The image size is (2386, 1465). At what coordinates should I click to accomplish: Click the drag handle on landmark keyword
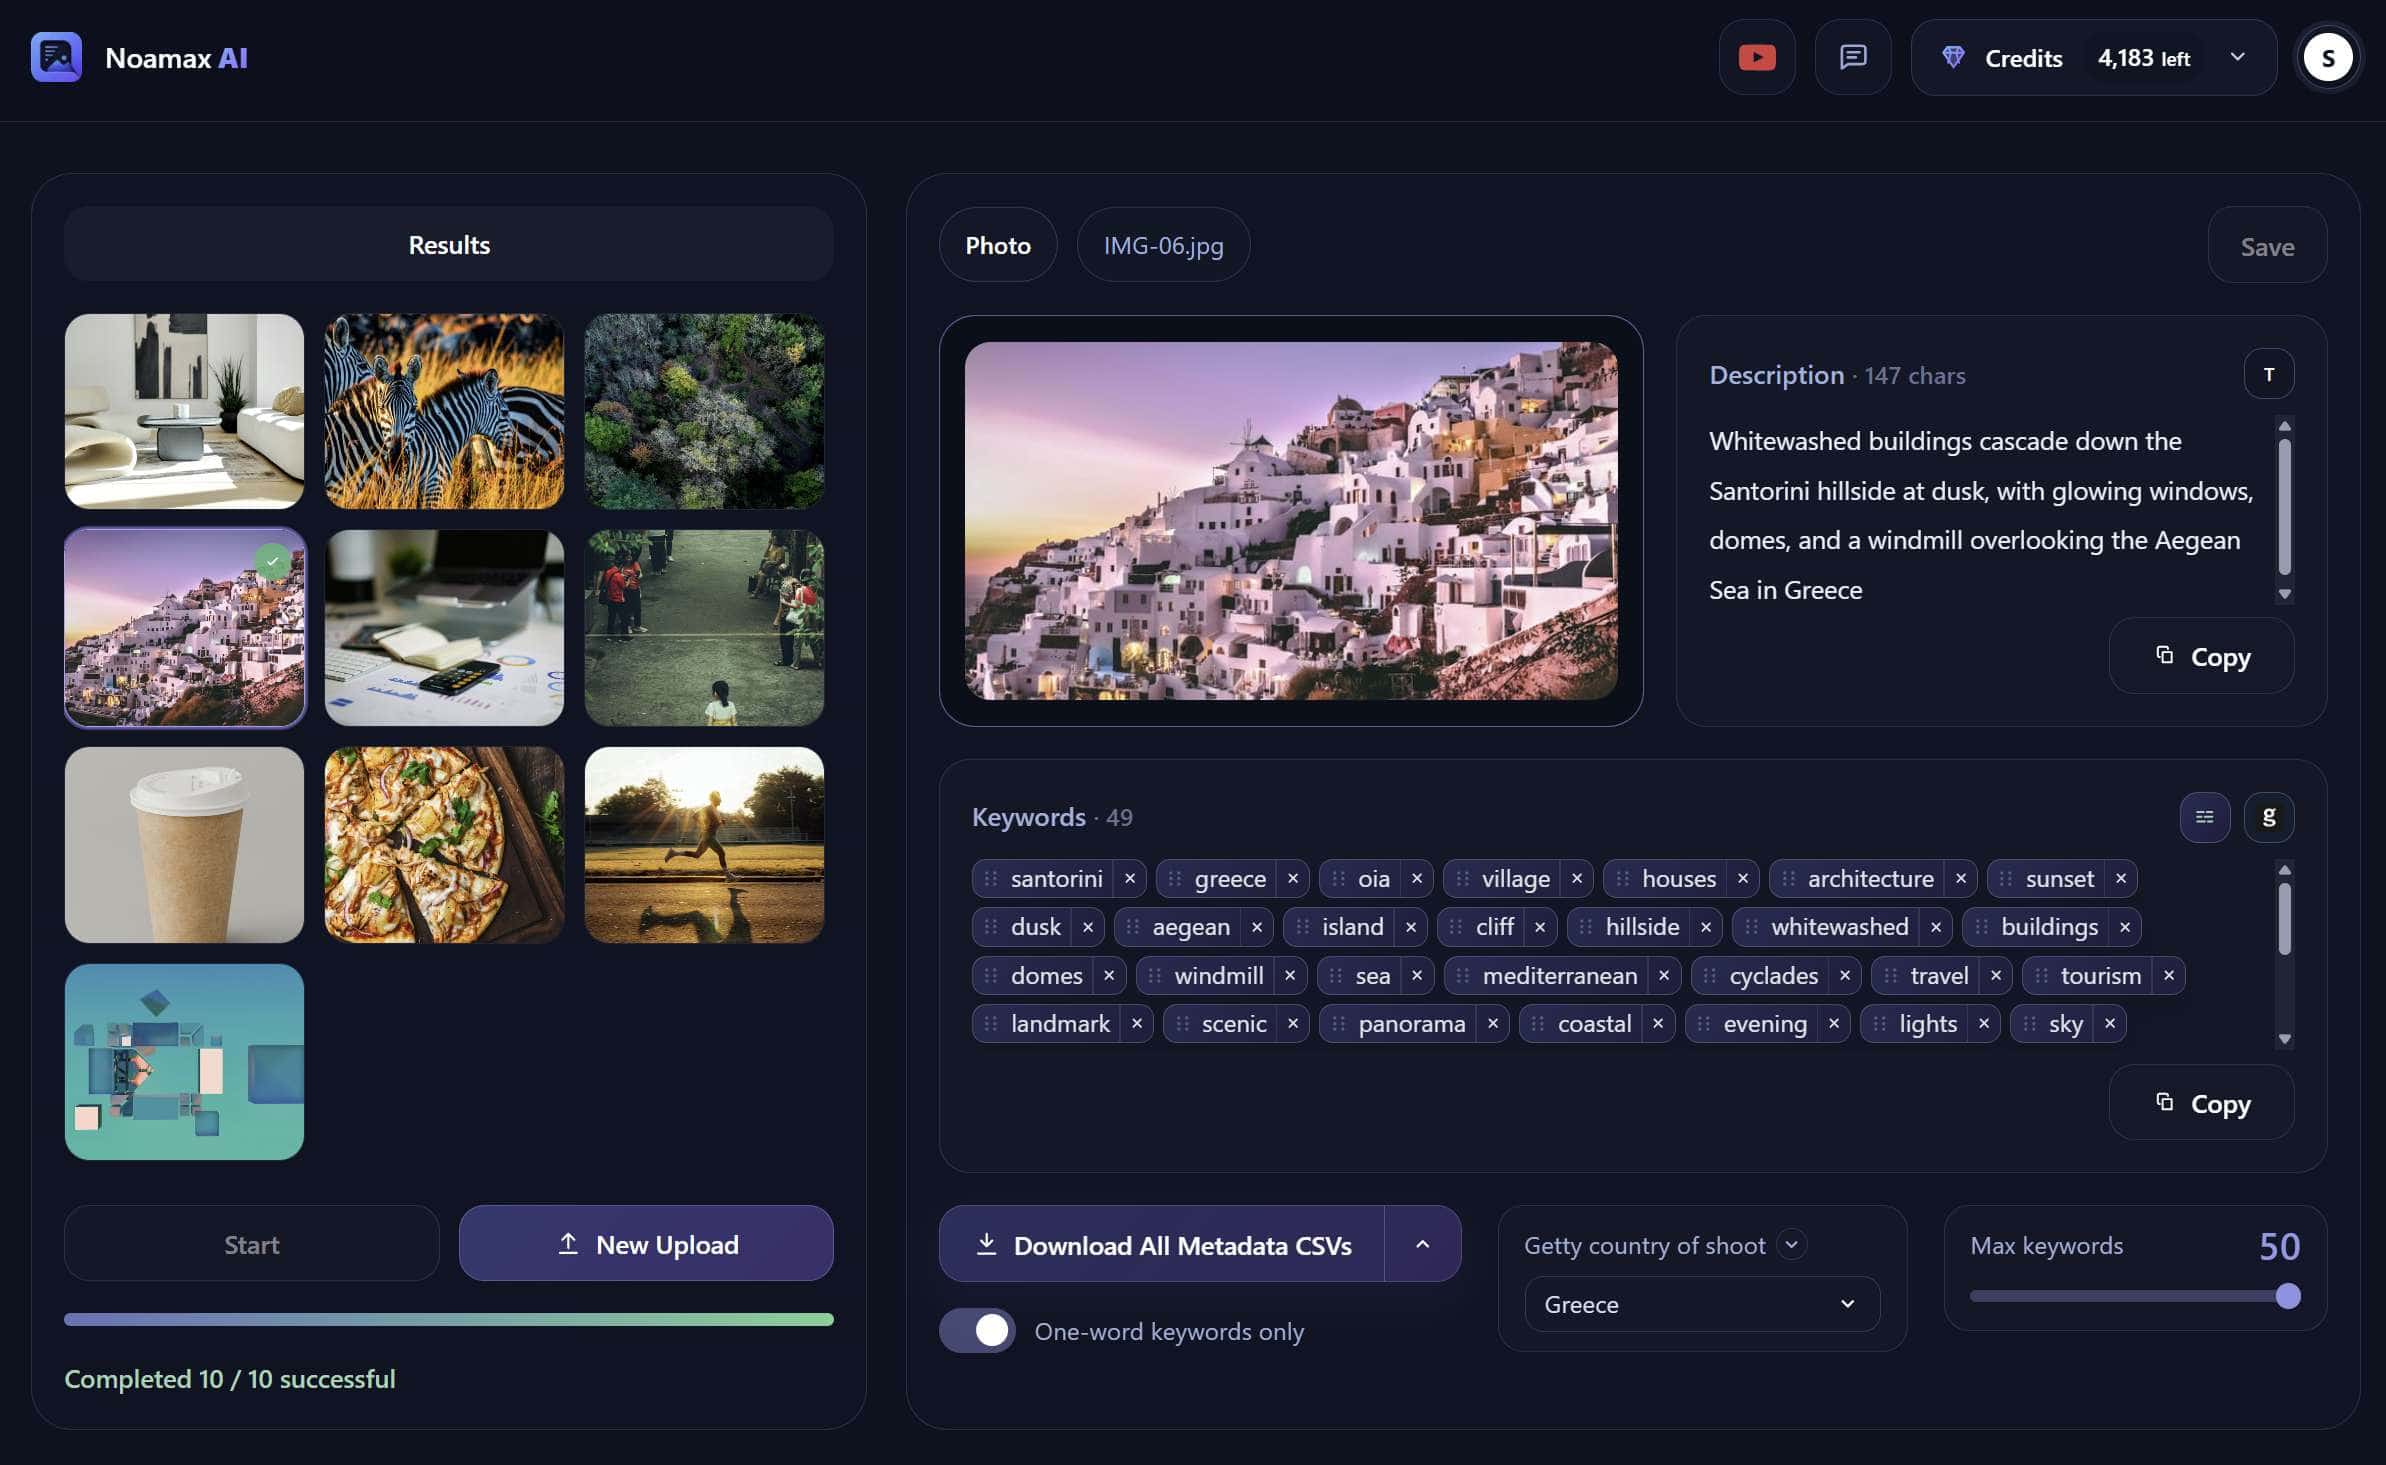click(x=991, y=1023)
